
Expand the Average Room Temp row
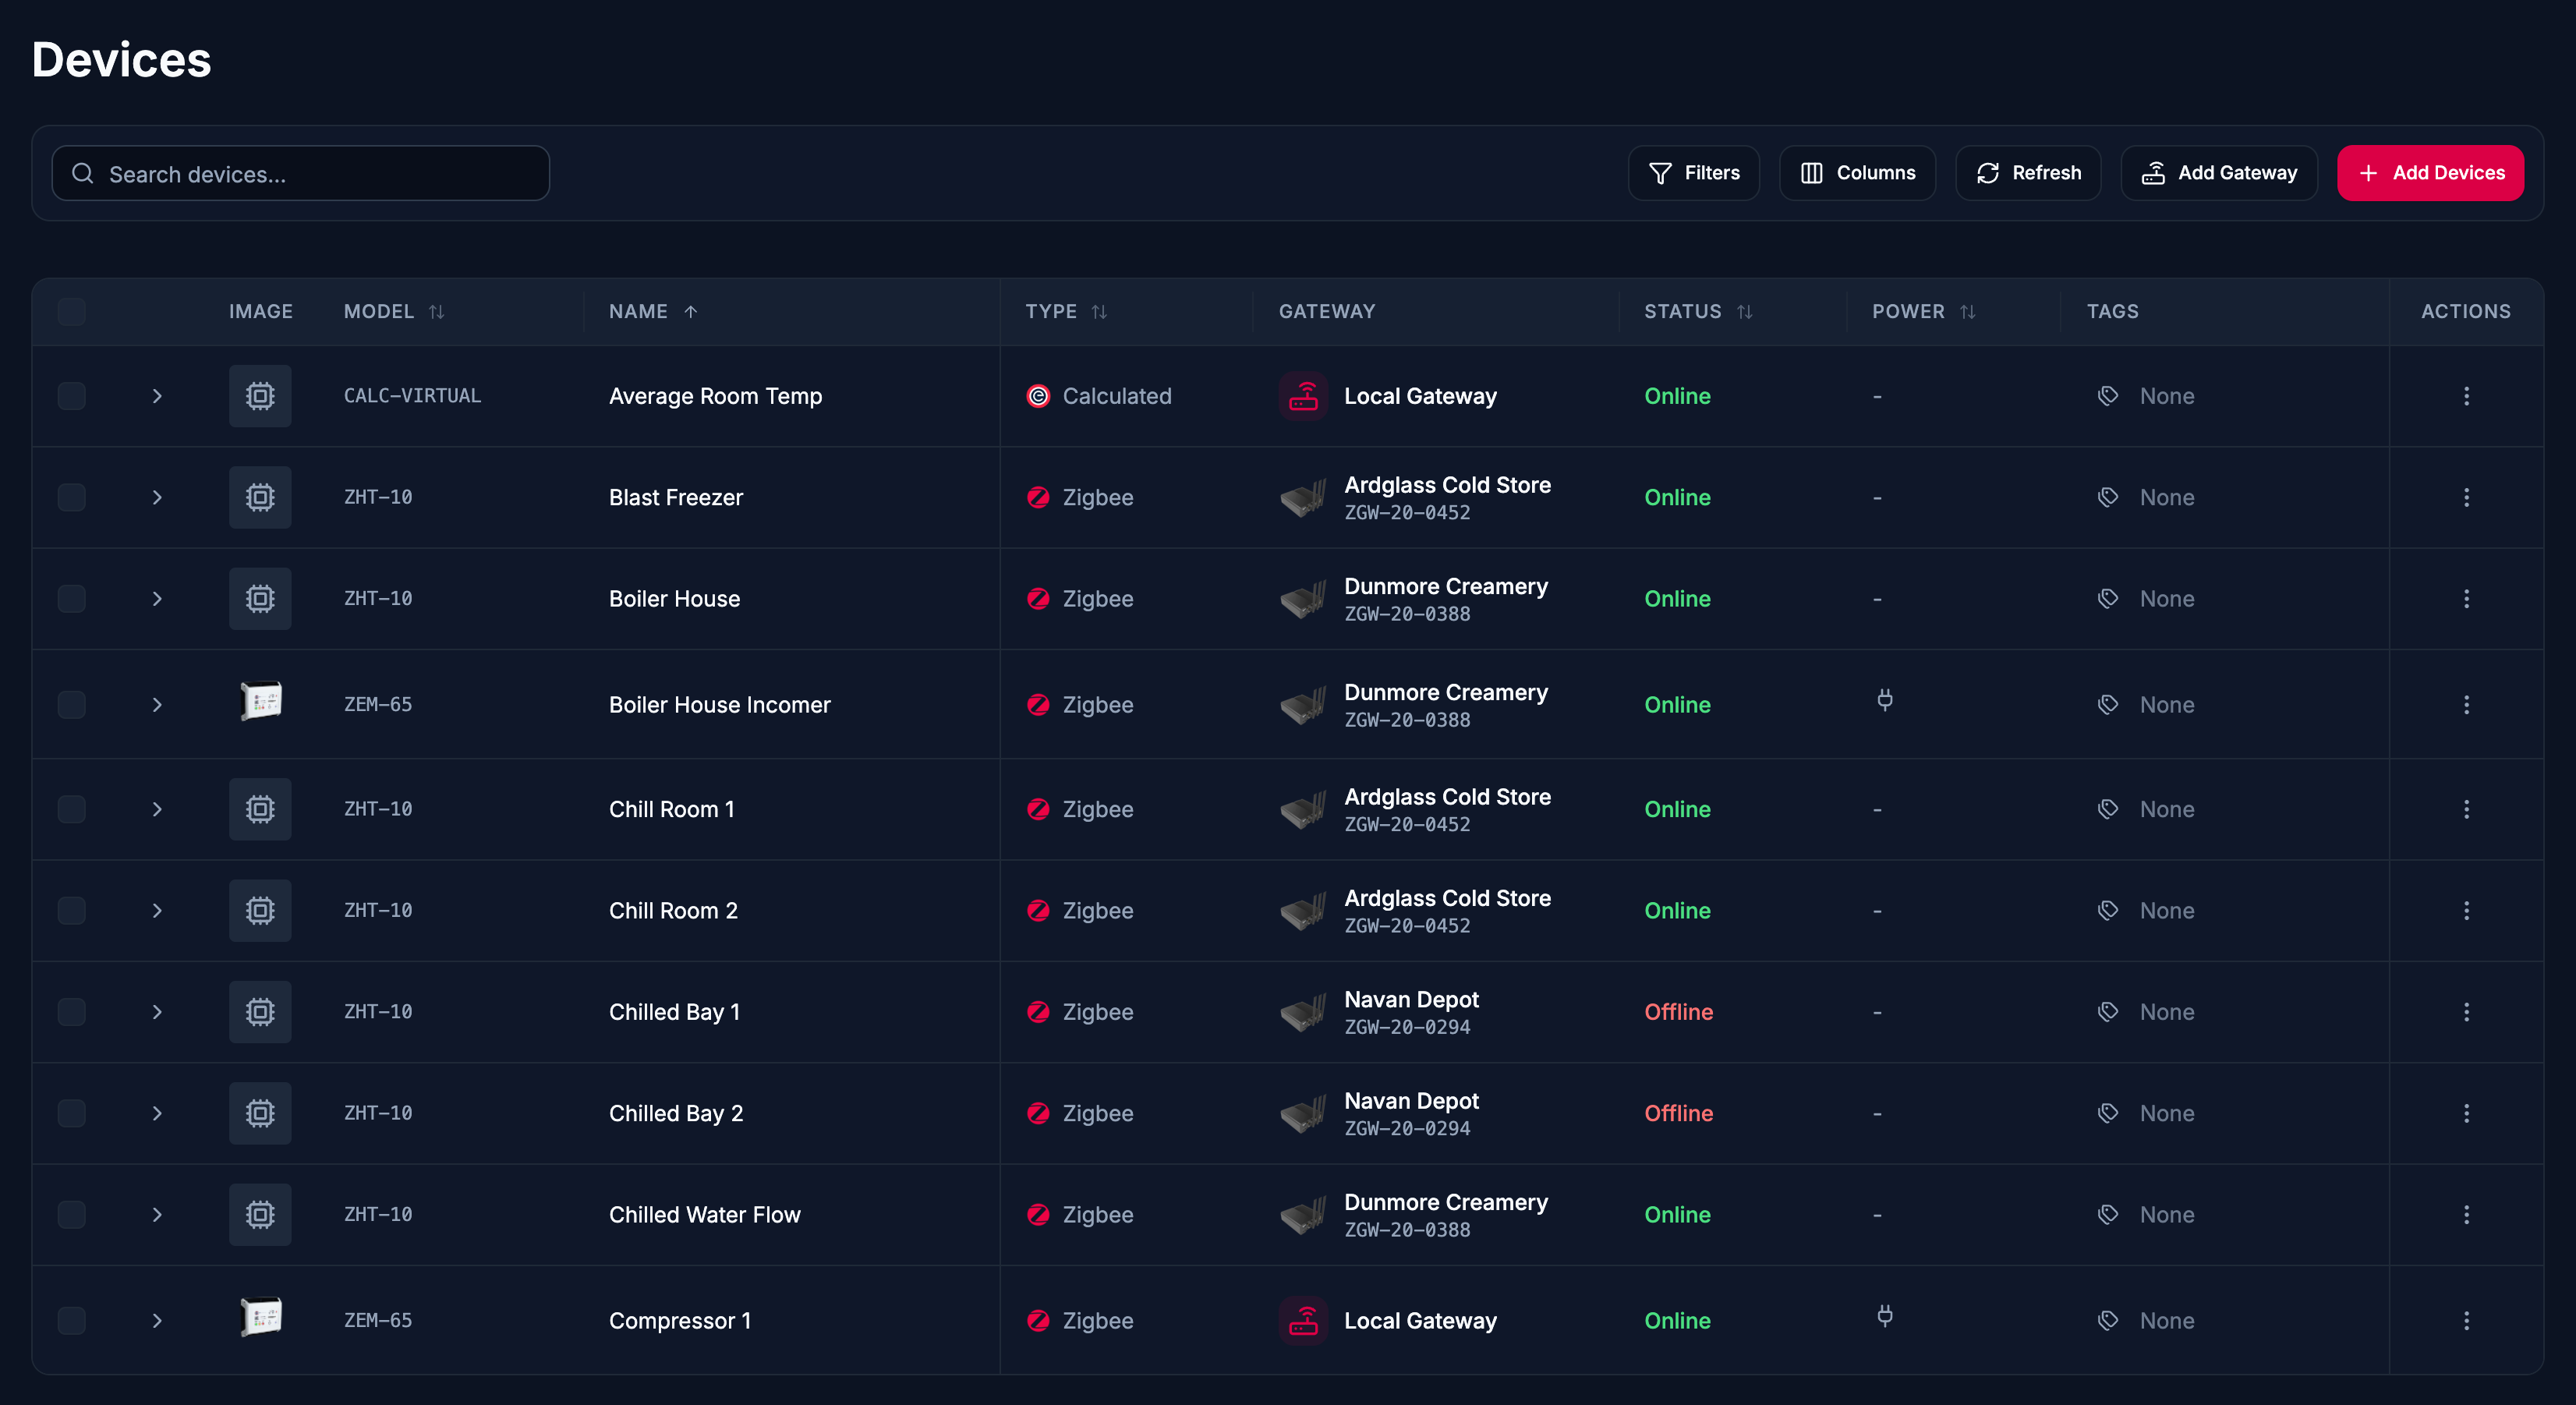tap(157, 396)
